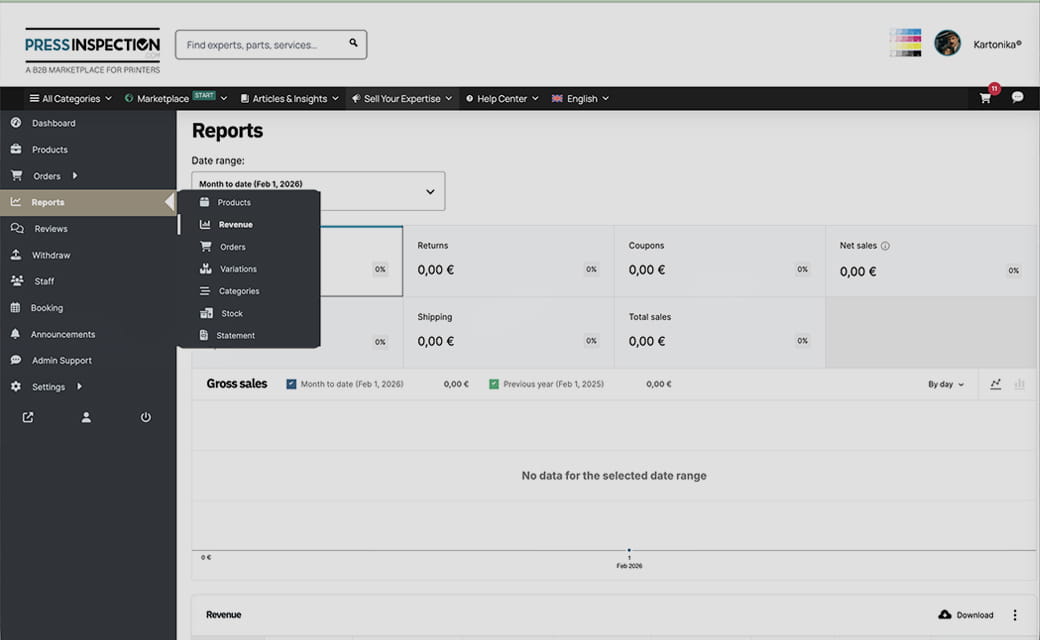The width and height of the screenshot is (1040, 640).
Task: Switch to bar chart view icon
Action: point(1020,384)
